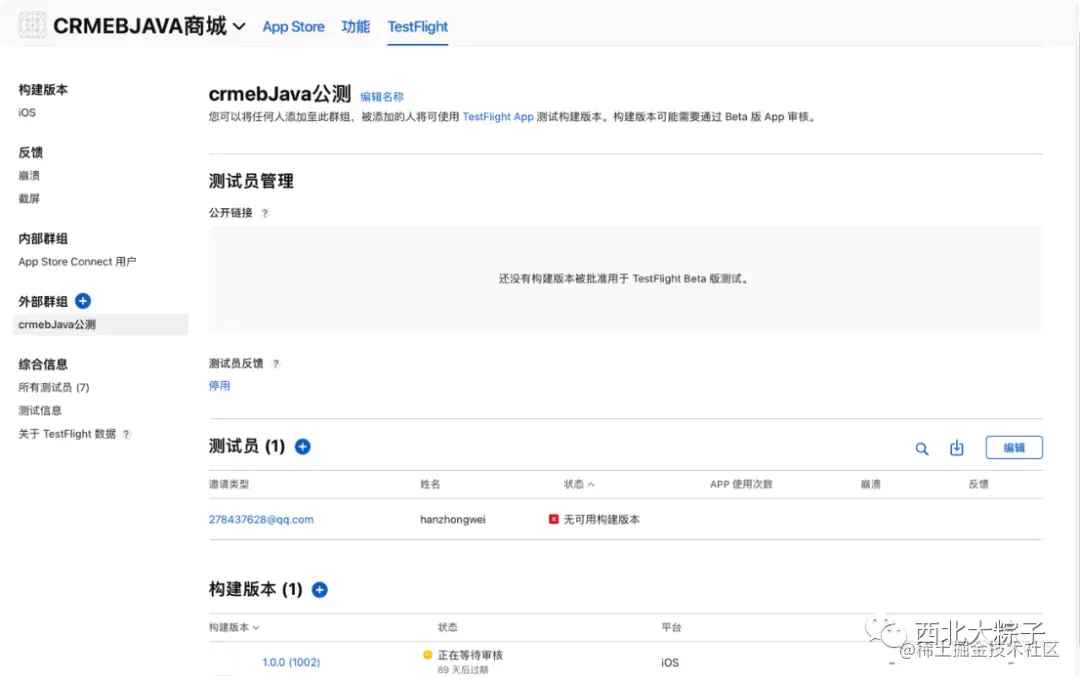Open 所有测试员 (7) in sidebar
The image size is (1080, 680).
click(x=54, y=387)
